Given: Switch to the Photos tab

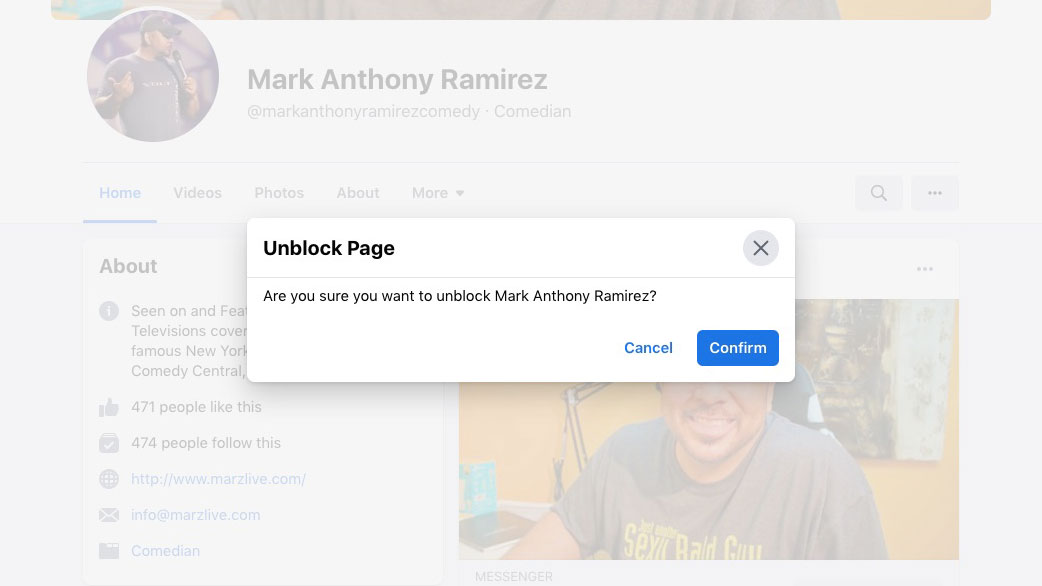Looking at the screenshot, I should pos(279,193).
